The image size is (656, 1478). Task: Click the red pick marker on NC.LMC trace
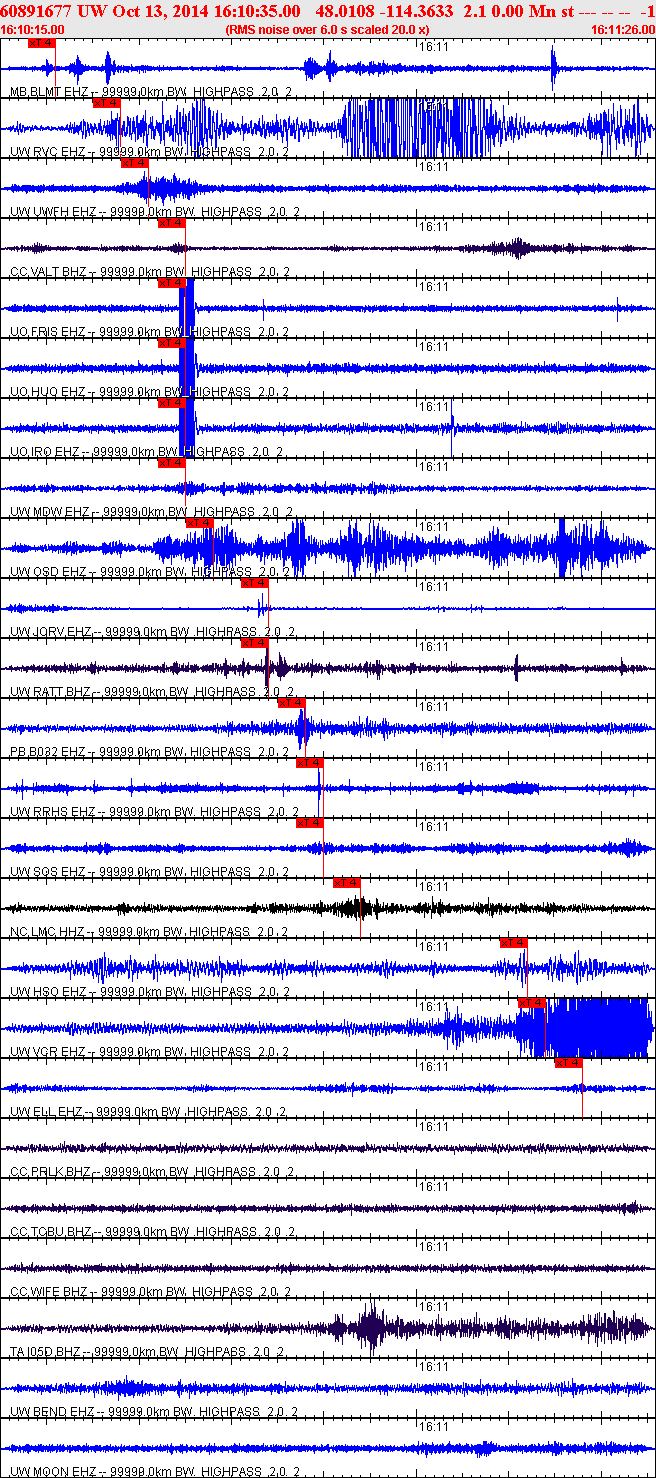(347, 883)
